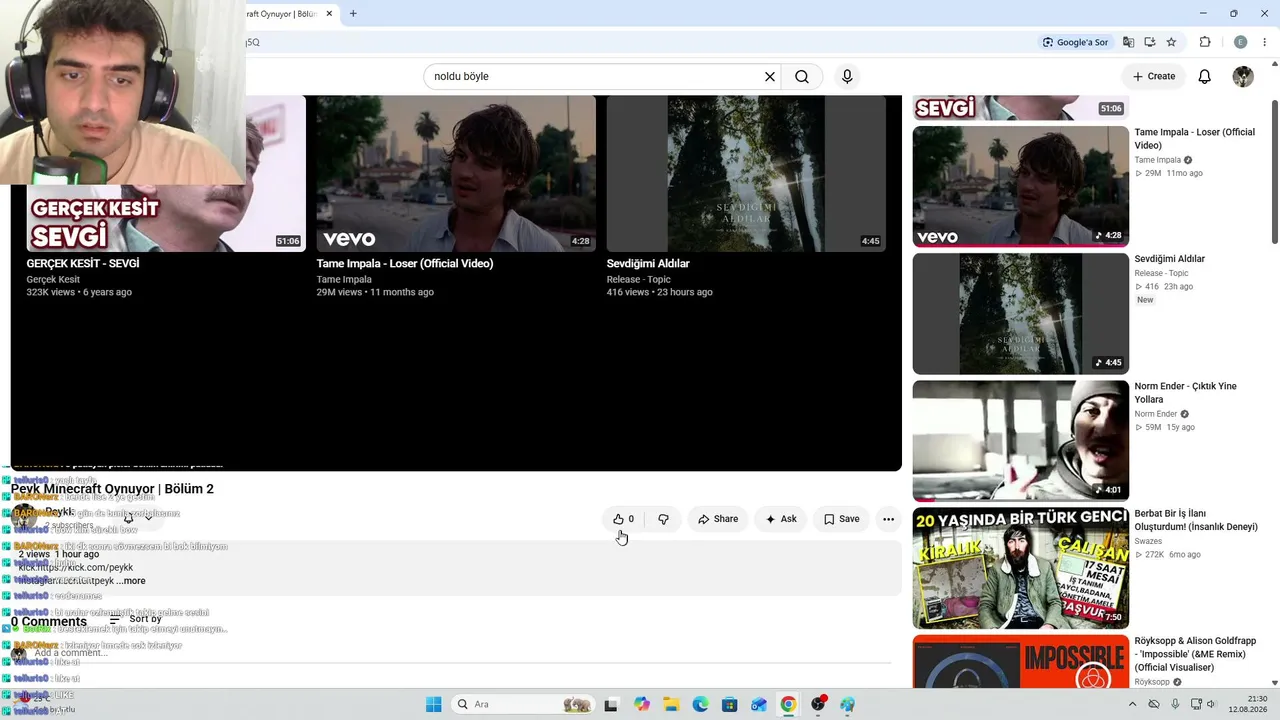Open sidebar thumbnail 'Norm Ender - Çıktık Yine Yollara'
The width and height of the screenshot is (1280, 720).
(x=1021, y=441)
